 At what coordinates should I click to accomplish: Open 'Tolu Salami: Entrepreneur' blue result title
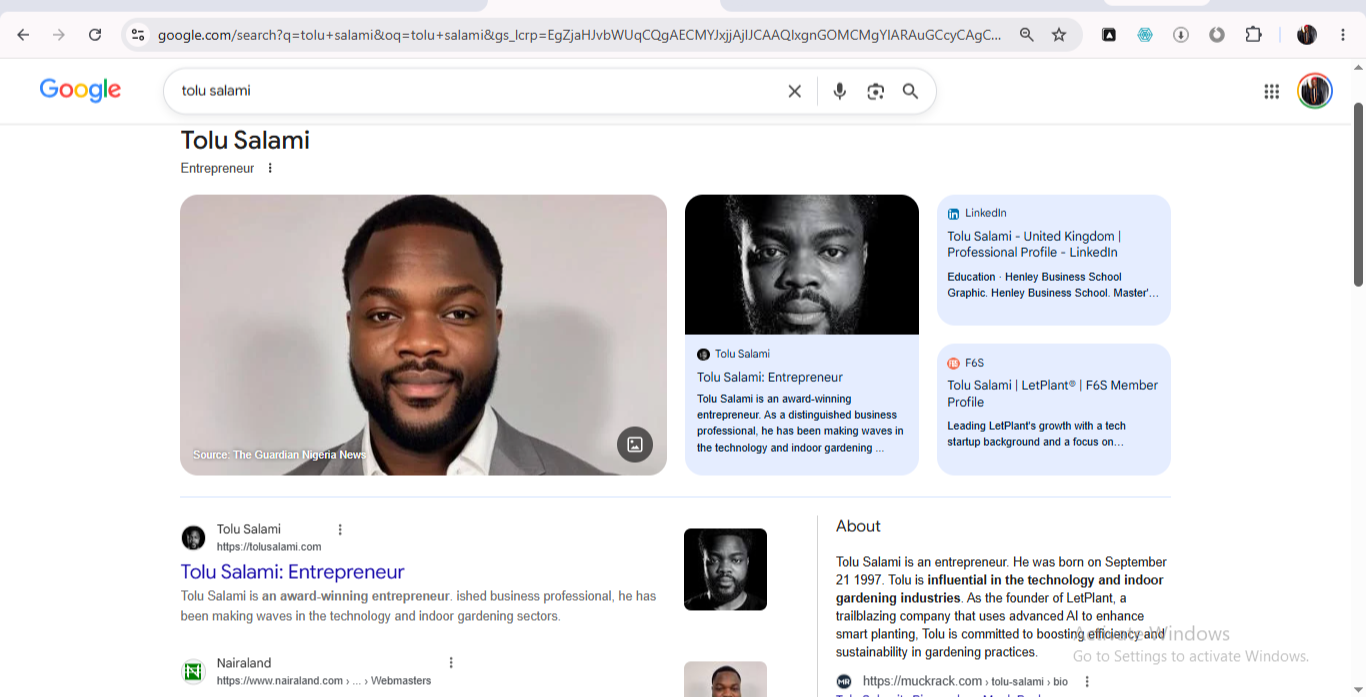(292, 572)
